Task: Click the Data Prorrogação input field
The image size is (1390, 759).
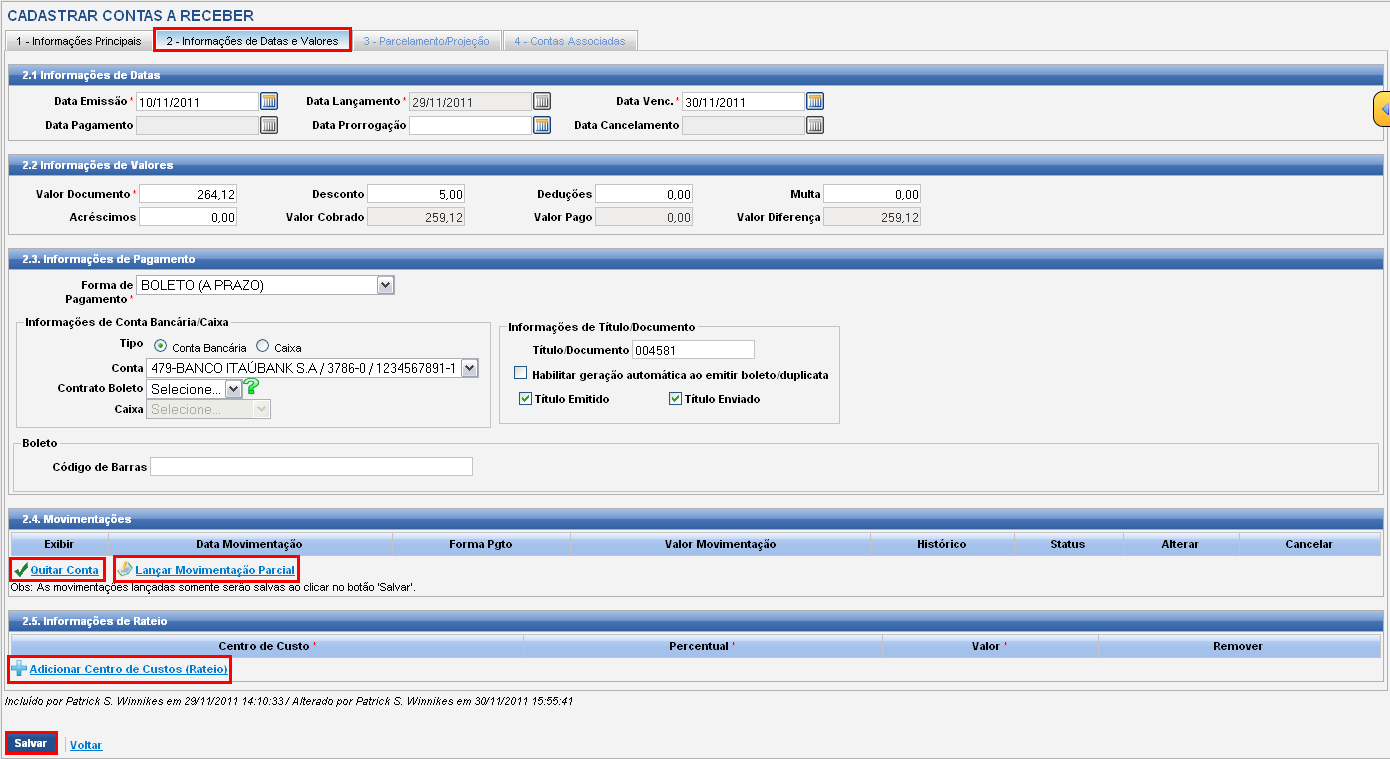Action: click(471, 125)
